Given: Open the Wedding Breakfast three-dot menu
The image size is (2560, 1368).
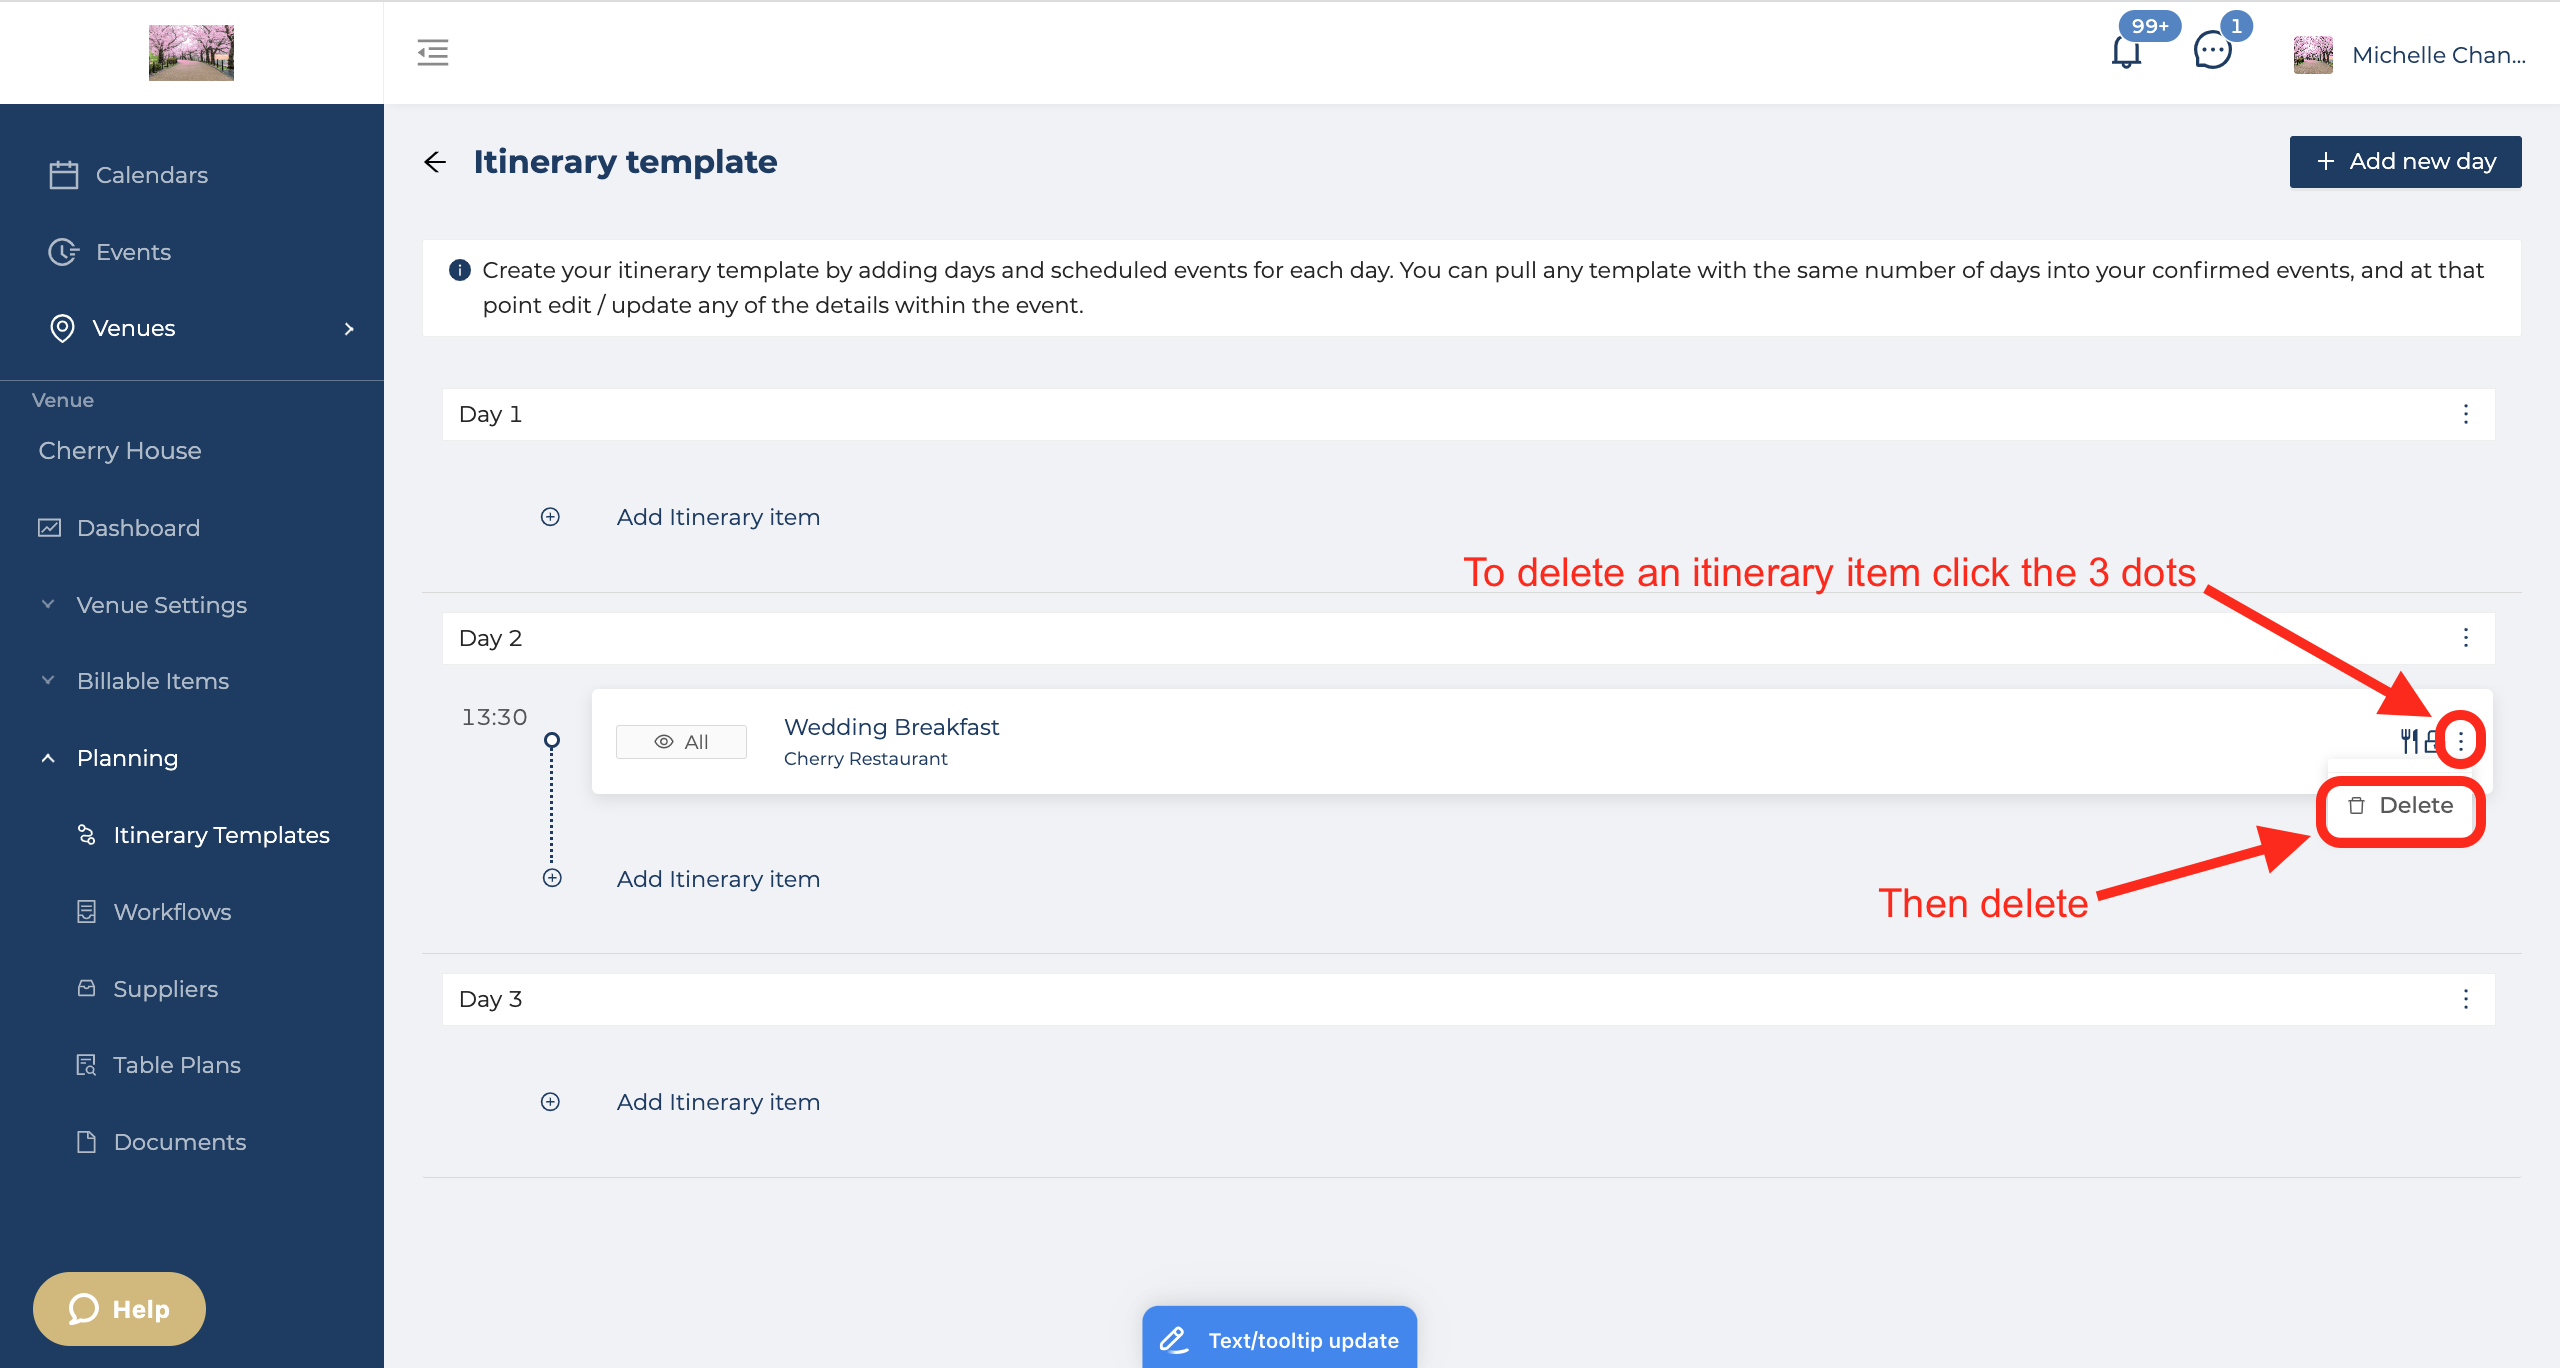Looking at the screenshot, I should 2461,741.
